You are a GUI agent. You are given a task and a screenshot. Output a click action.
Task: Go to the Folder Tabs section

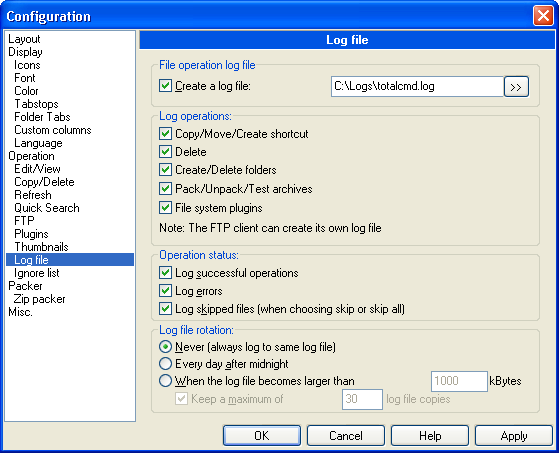[x=42, y=117]
